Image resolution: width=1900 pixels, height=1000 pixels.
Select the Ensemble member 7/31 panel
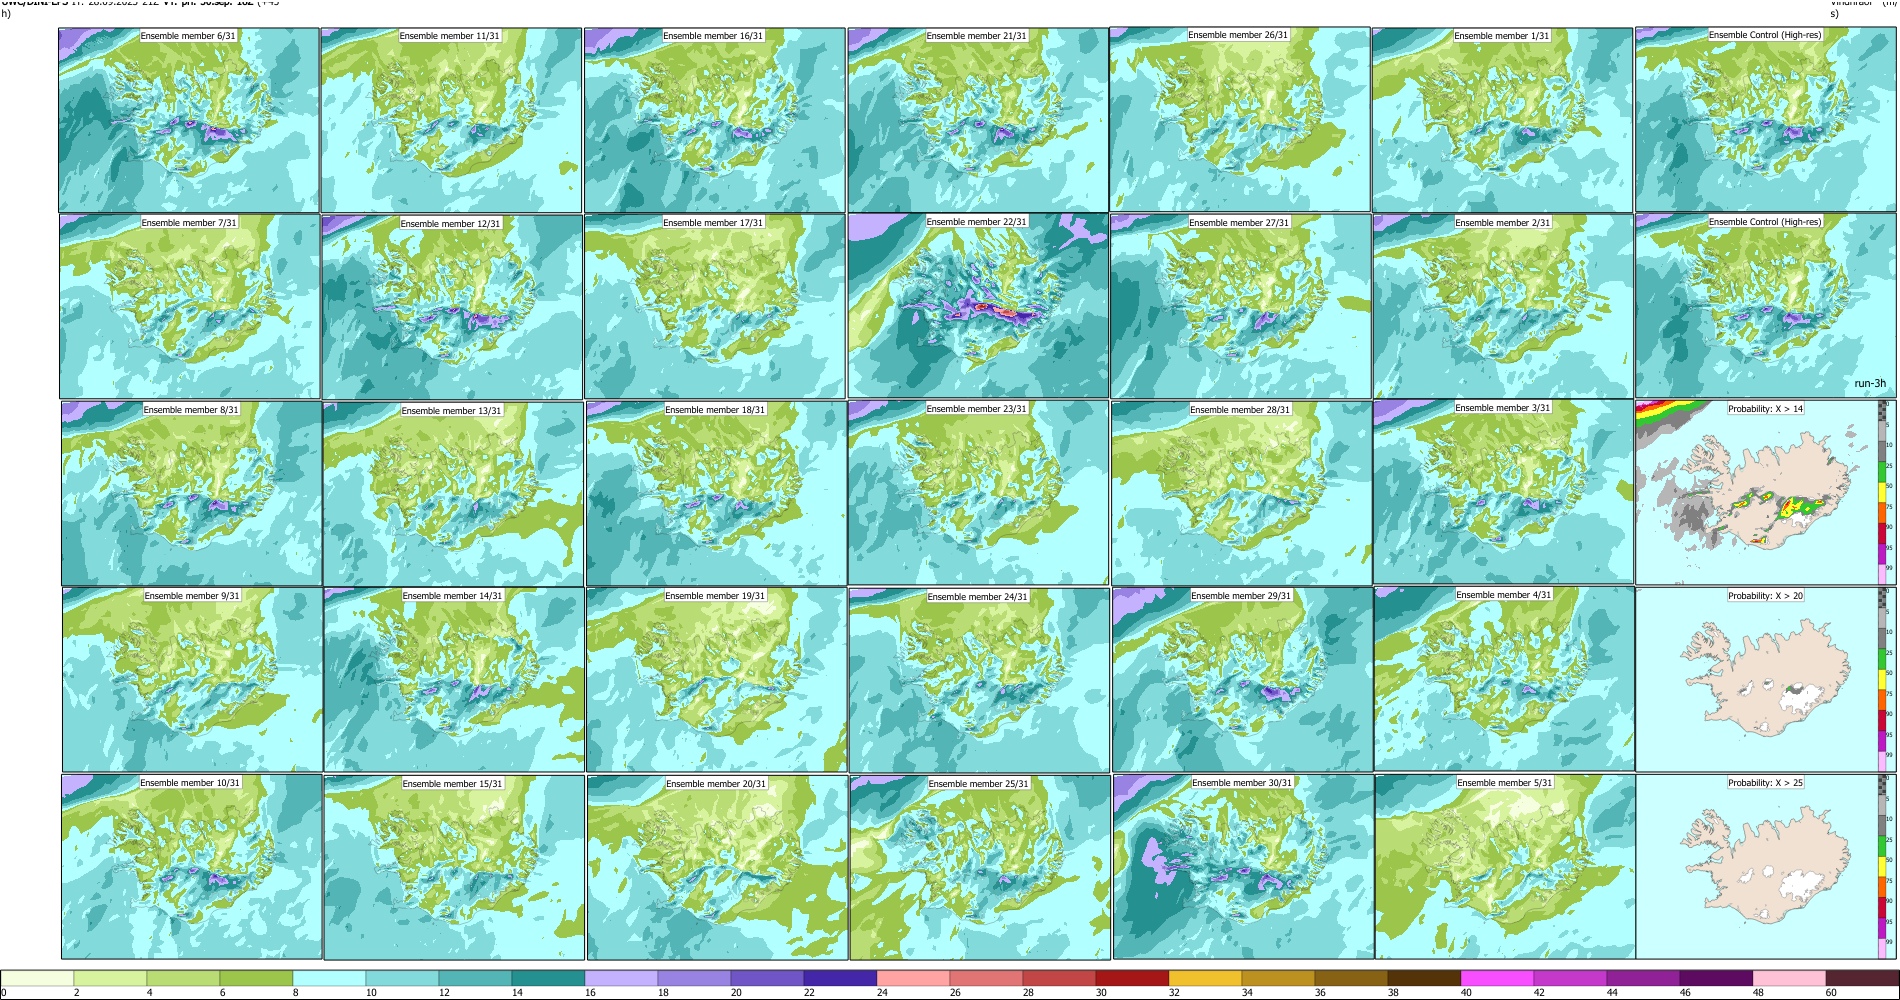tap(190, 306)
